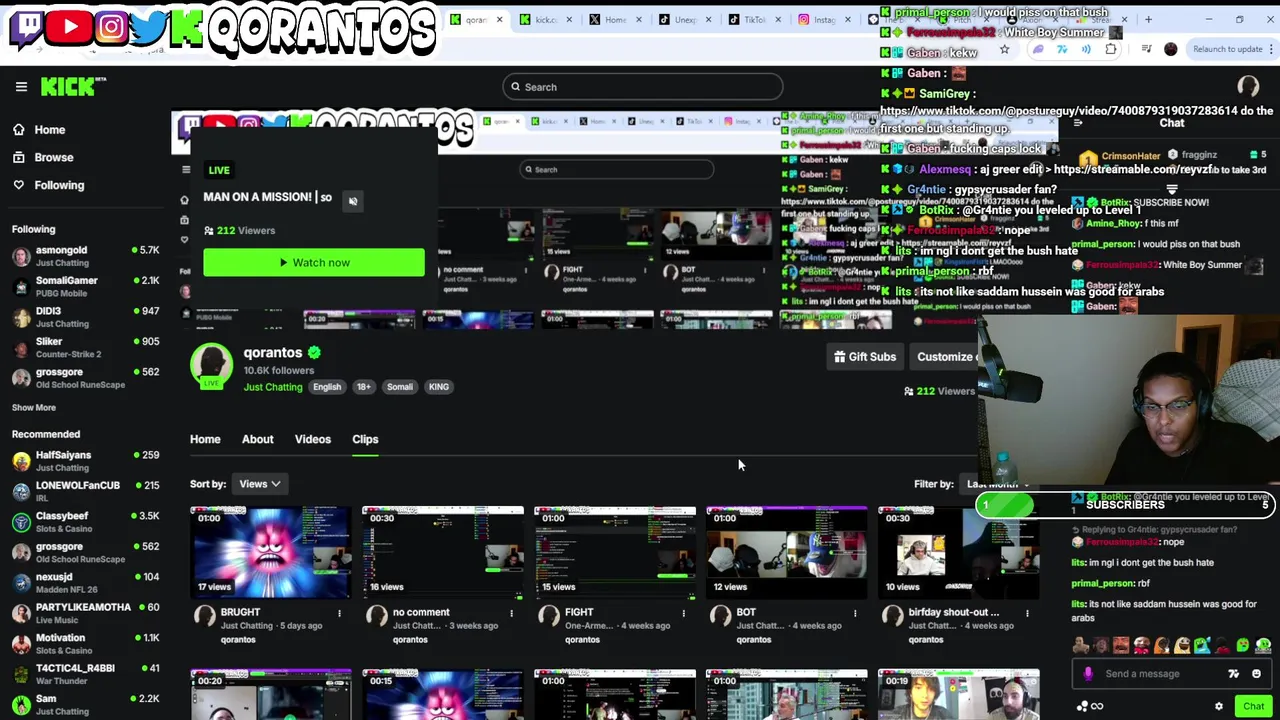The height and width of the screenshot is (720, 1280).
Task: Select the Clips tab
Action: pyautogui.click(x=365, y=439)
